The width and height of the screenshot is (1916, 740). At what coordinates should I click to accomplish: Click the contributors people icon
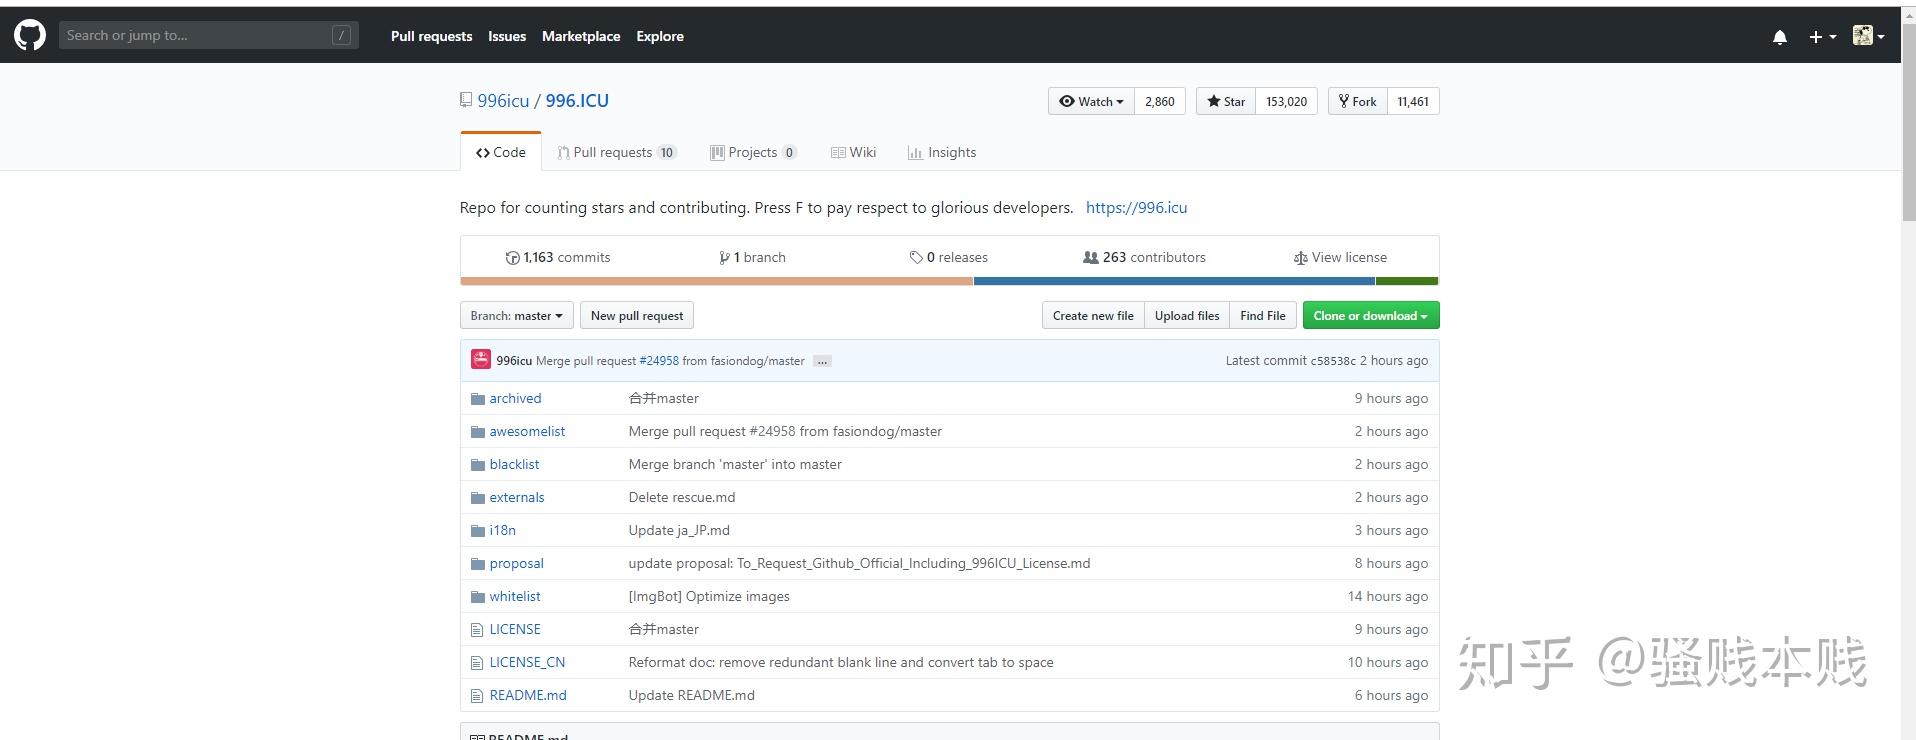[x=1091, y=258]
